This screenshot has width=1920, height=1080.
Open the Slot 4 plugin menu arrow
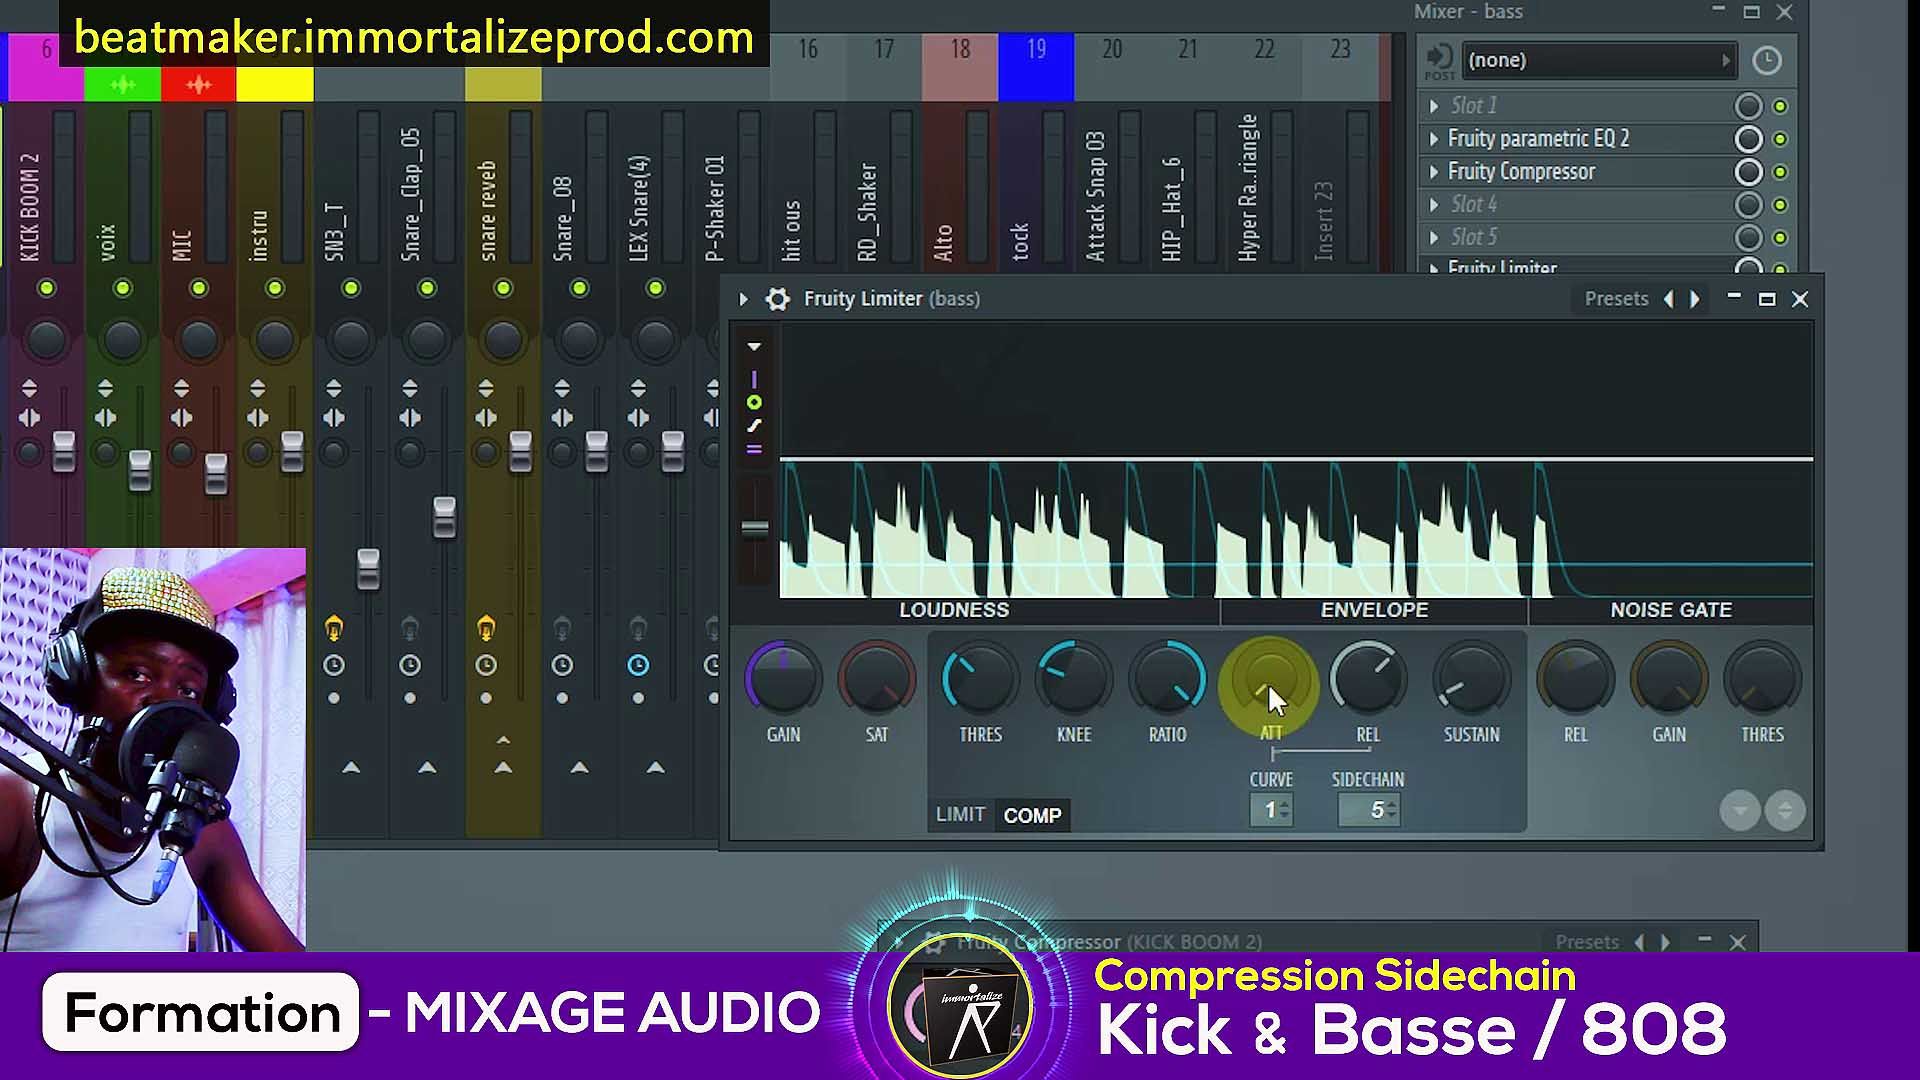coord(1434,205)
